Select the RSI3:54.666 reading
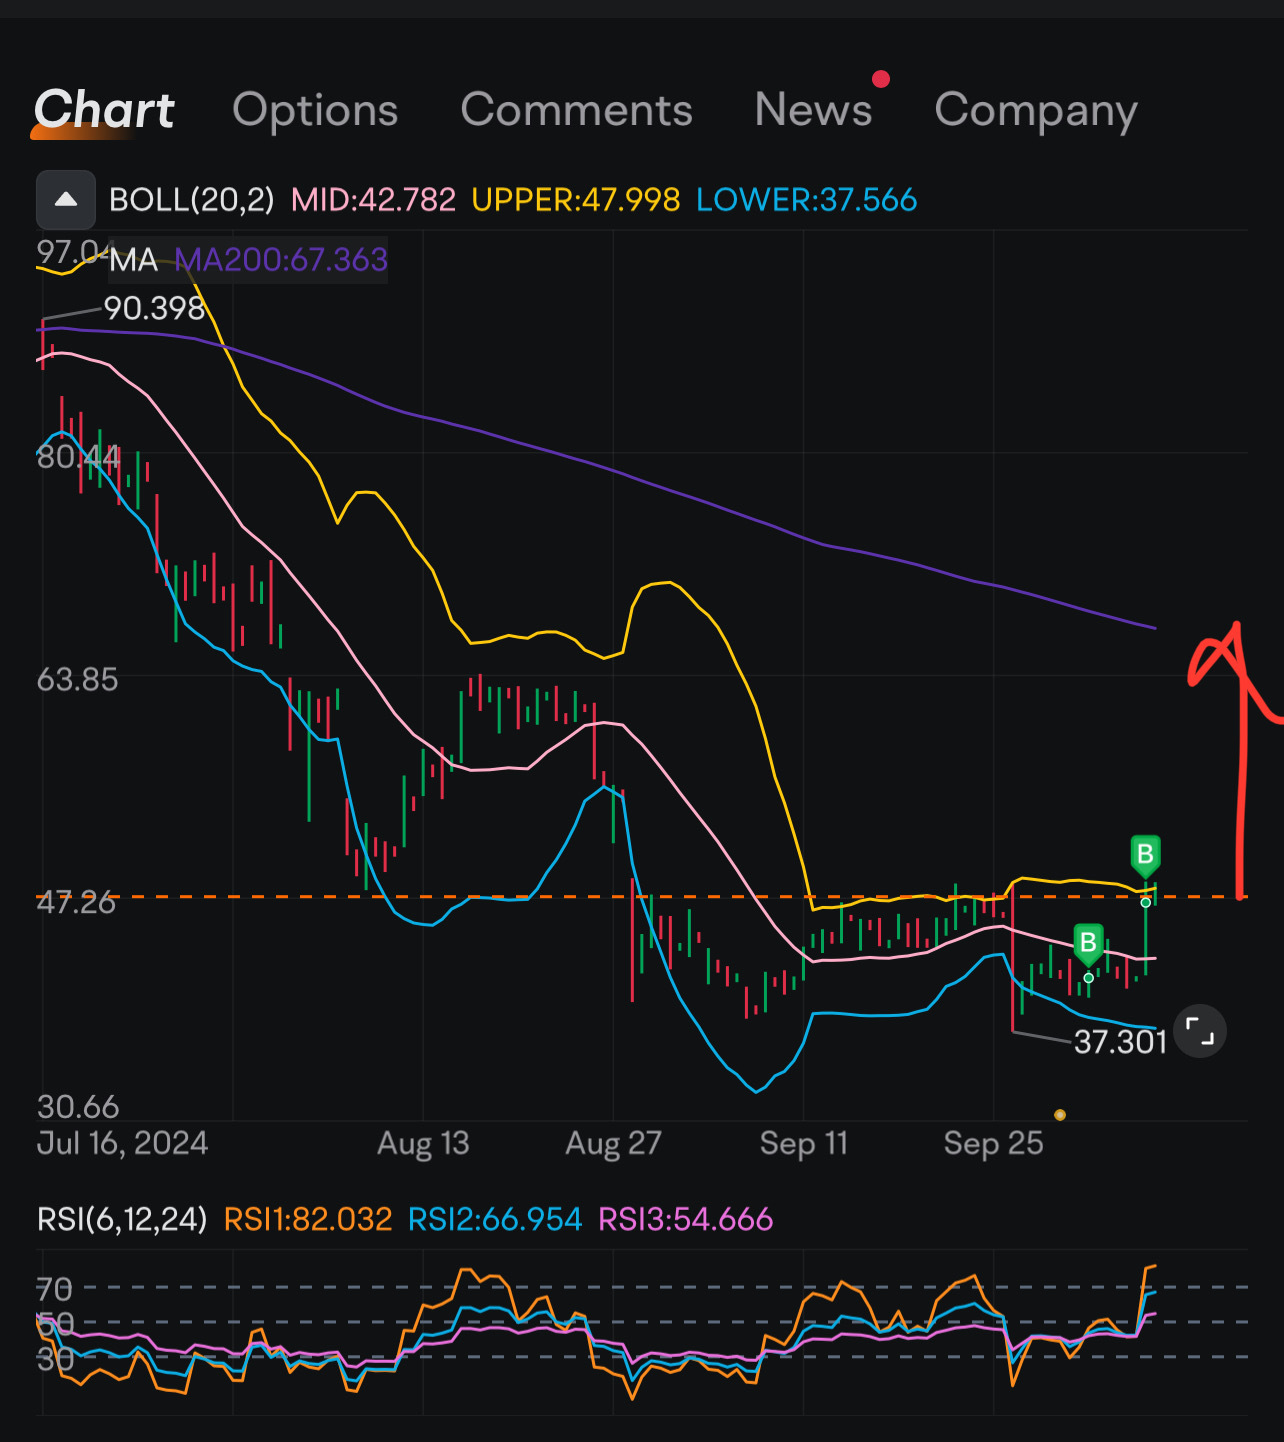1284x1442 pixels. tap(685, 1219)
